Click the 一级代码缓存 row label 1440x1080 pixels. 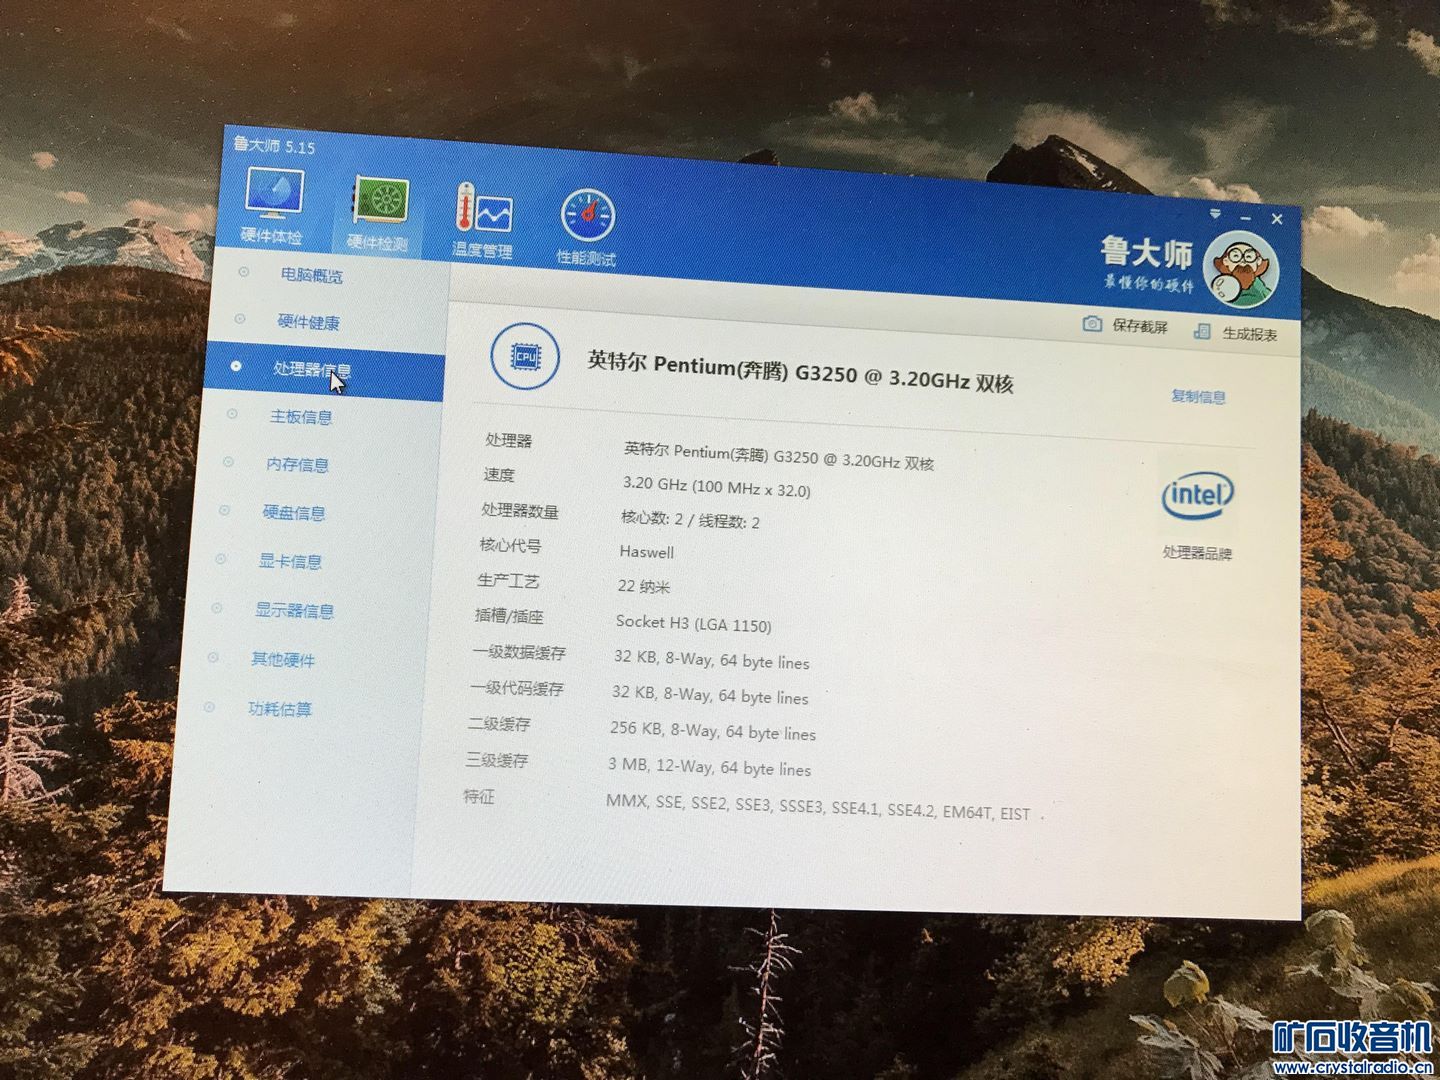point(517,689)
